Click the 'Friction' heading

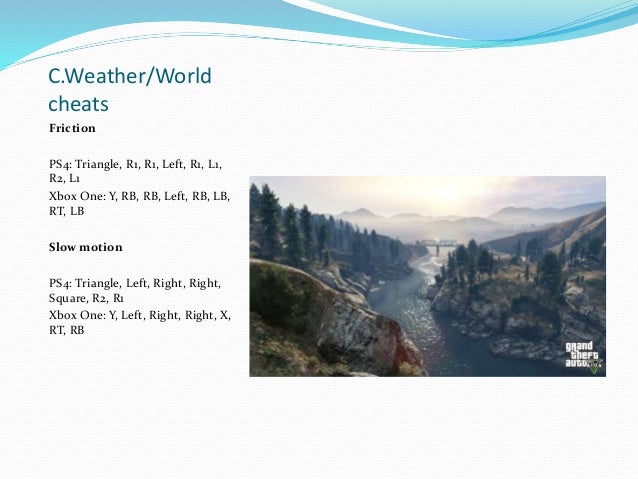[72, 128]
